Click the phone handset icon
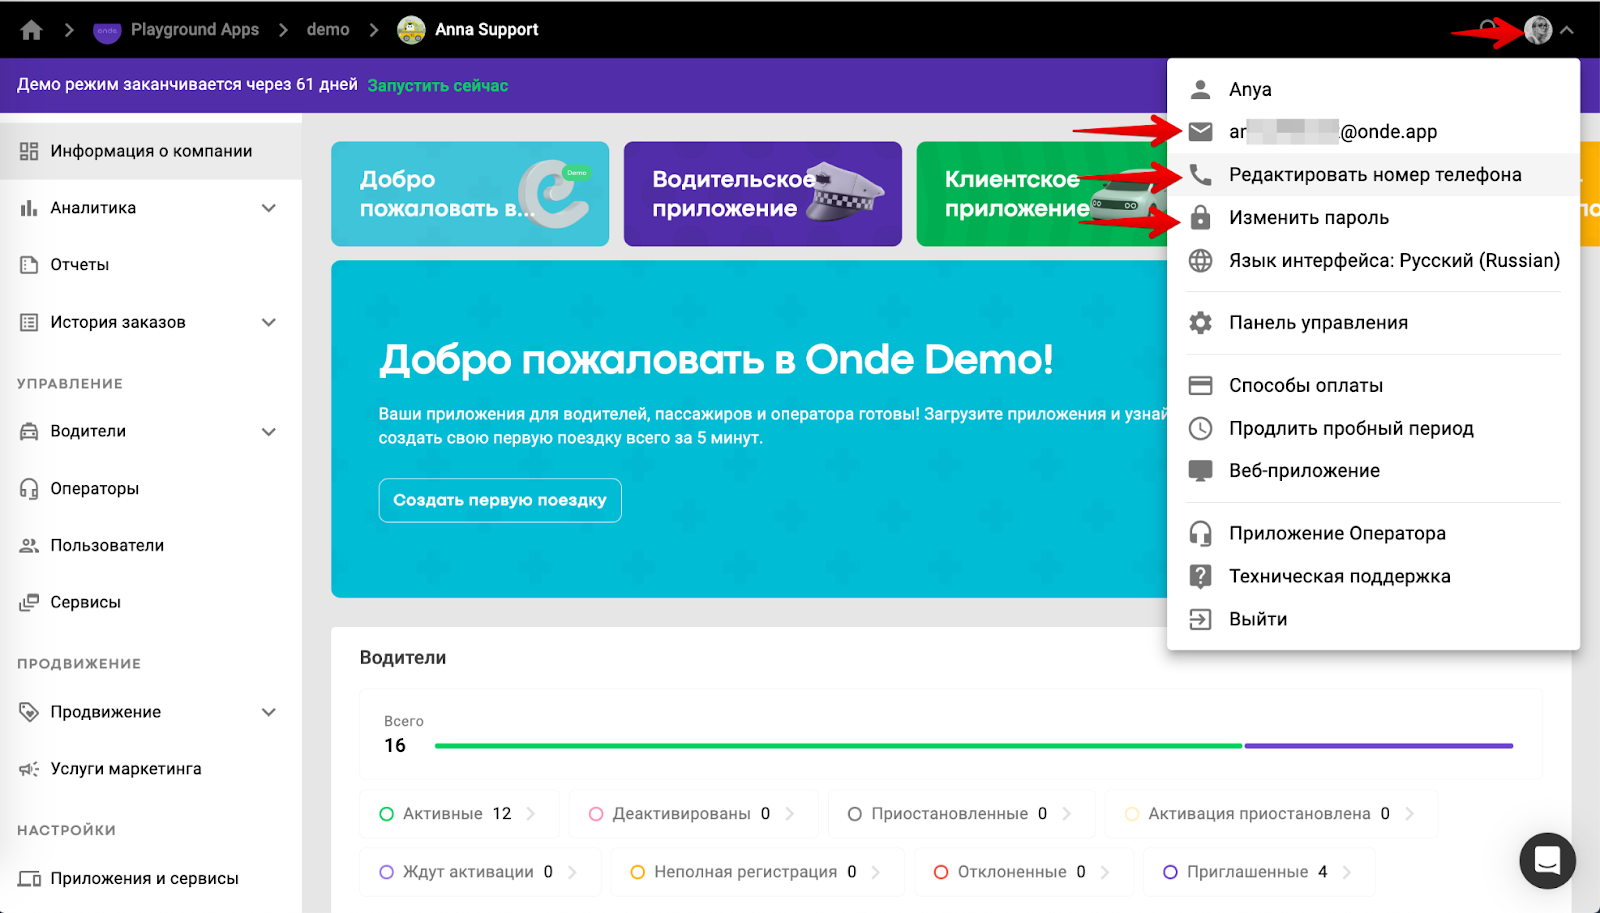The height and width of the screenshot is (913, 1600). coord(1200,175)
